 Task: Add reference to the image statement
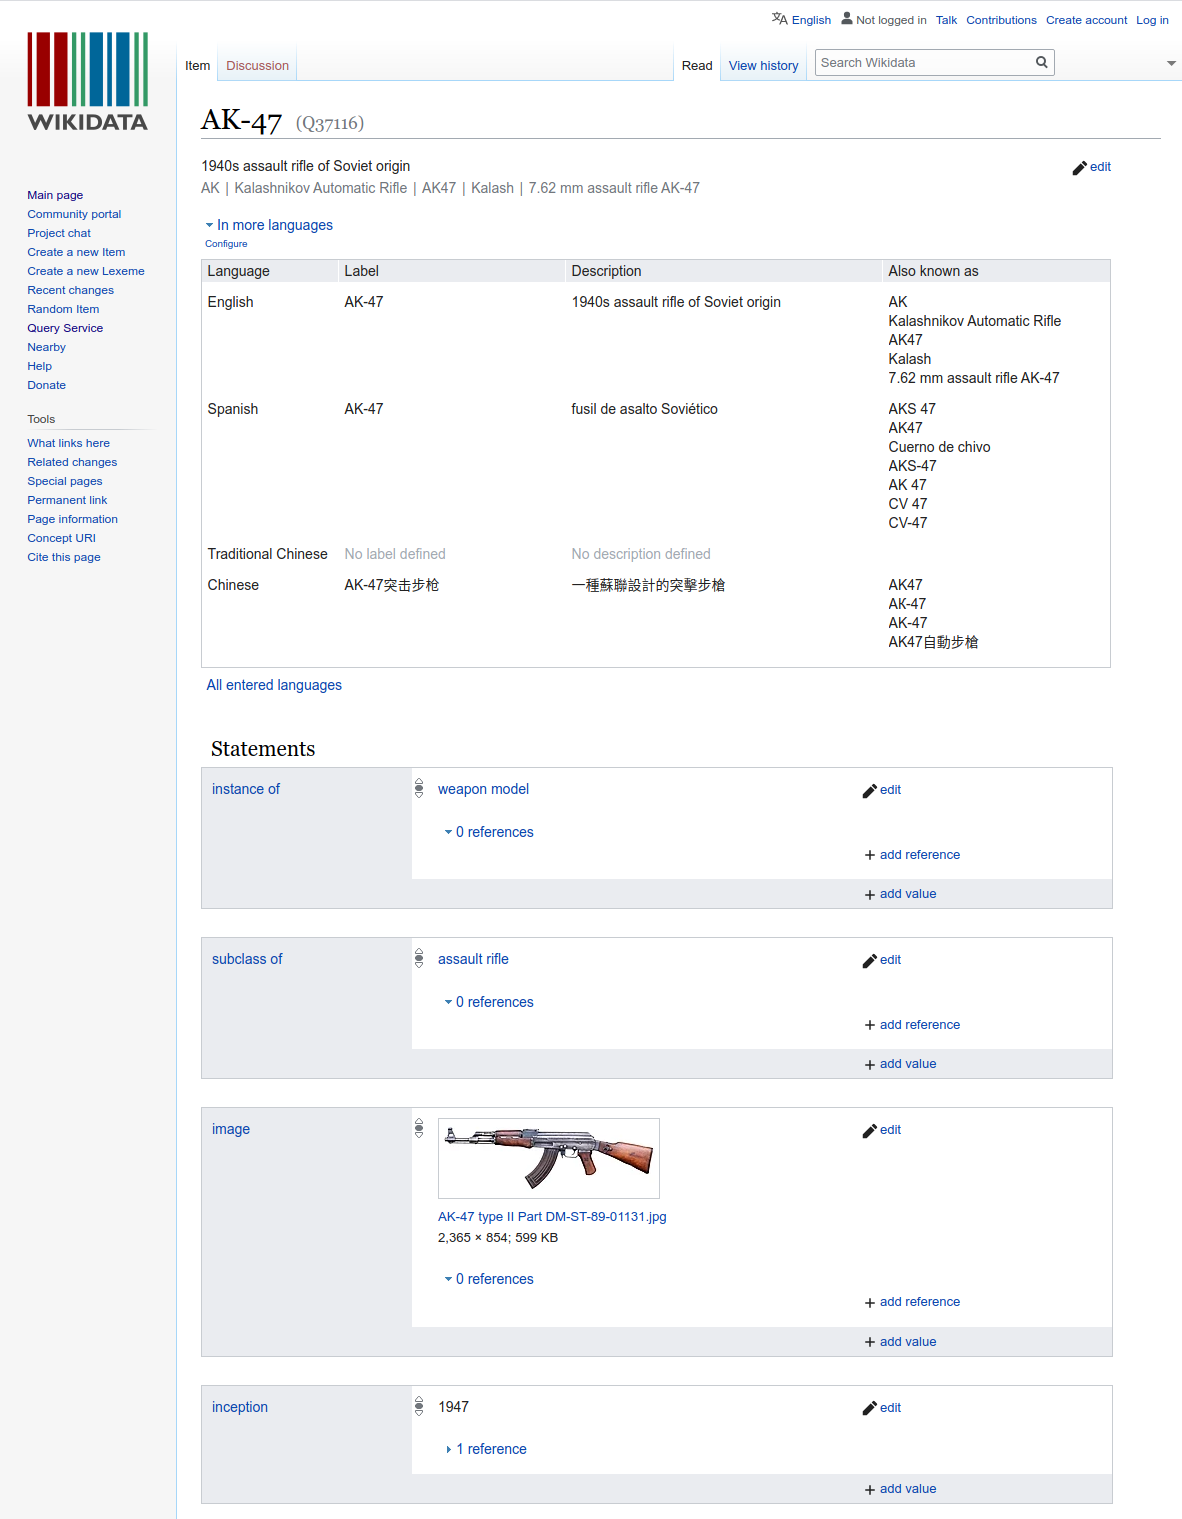click(x=912, y=1302)
